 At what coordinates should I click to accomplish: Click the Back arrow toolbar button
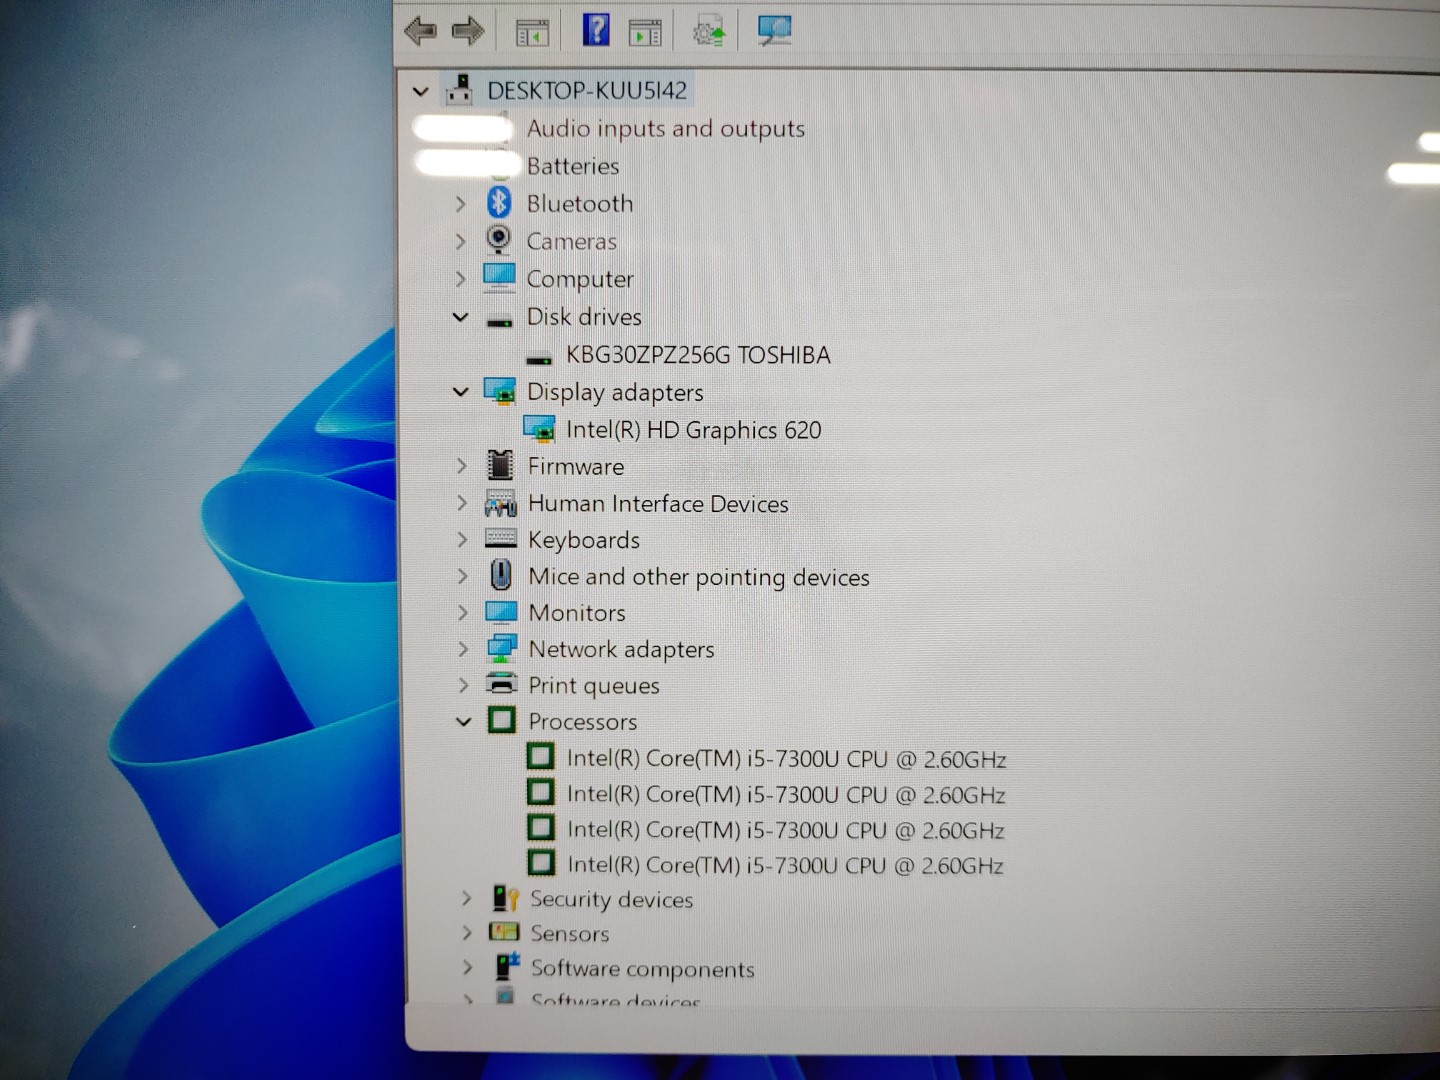pyautogui.click(x=420, y=31)
